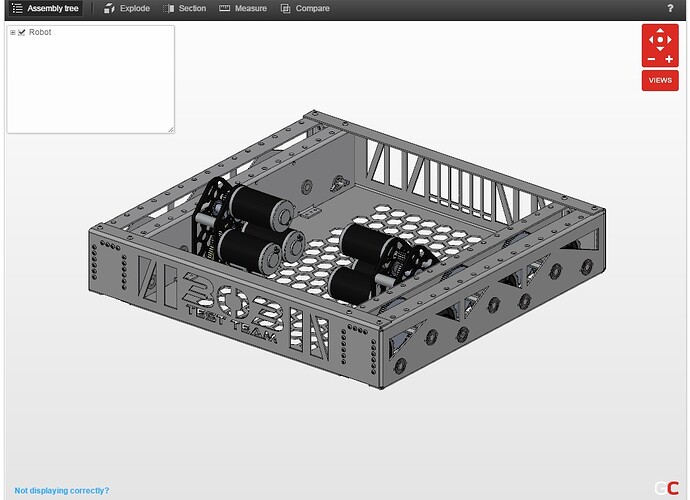Click the 'Not displaying correctly?' link

click(62, 490)
